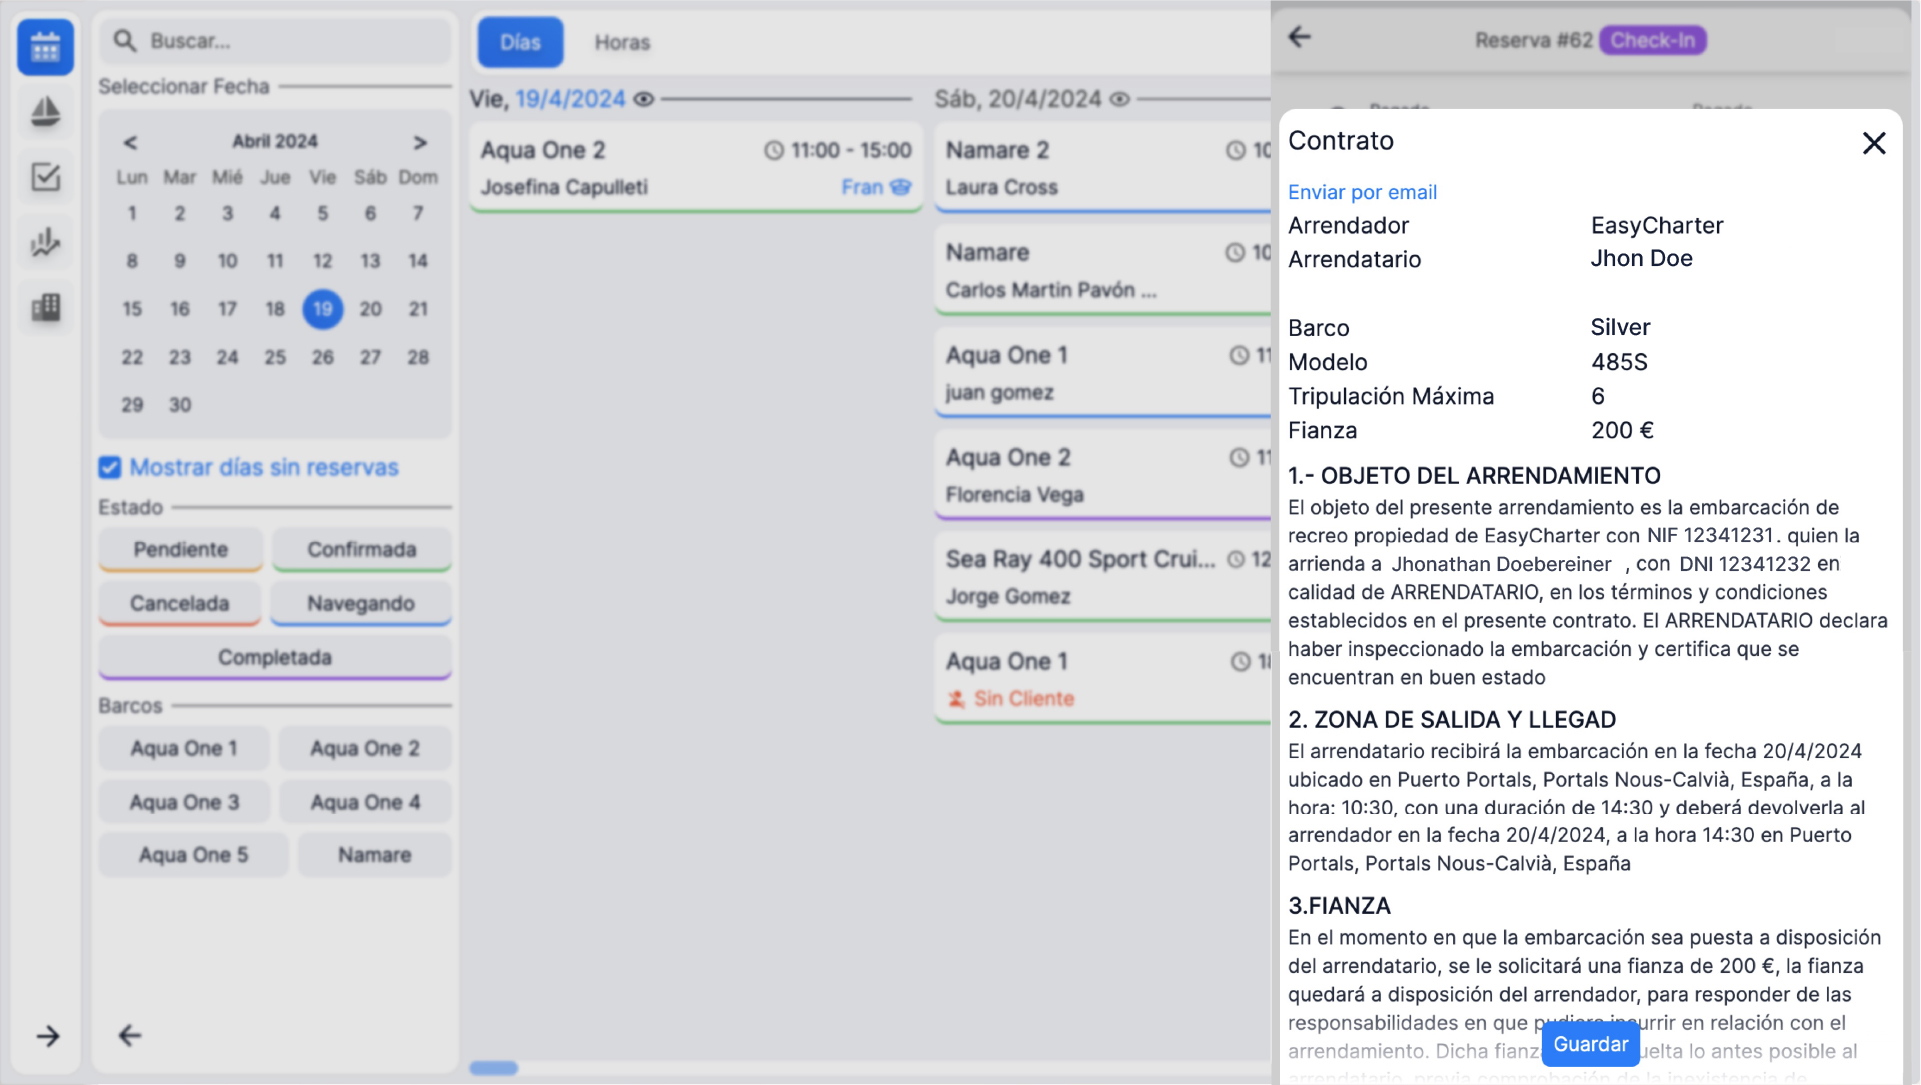Viewport: 1921px width, 1085px height.
Task: Open Sea Ray 400 Jorge Gomez booking
Action: click(1103, 577)
